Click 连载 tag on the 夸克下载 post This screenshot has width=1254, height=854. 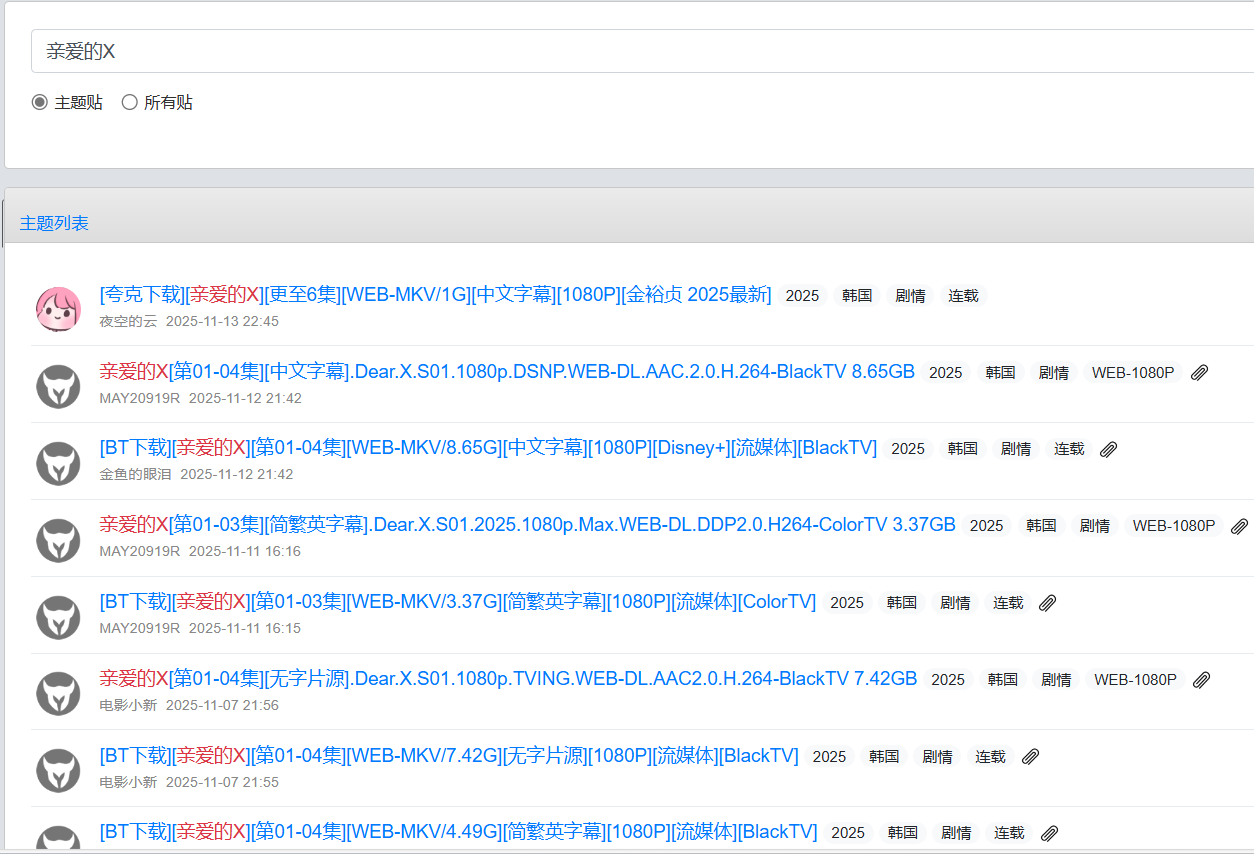[x=963, y=296]
